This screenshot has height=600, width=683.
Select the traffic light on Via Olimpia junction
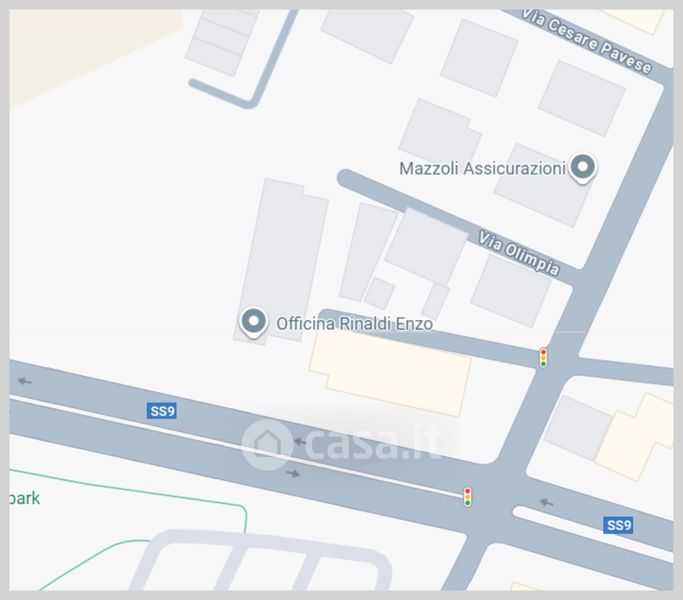pos(543,357)
